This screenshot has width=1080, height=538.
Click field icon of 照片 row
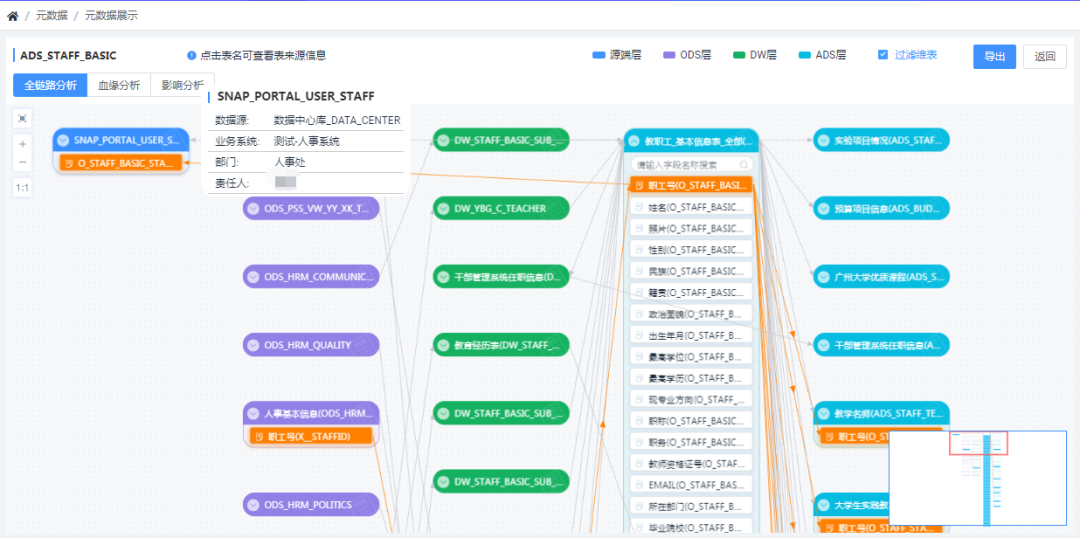(x=640, y=228)
